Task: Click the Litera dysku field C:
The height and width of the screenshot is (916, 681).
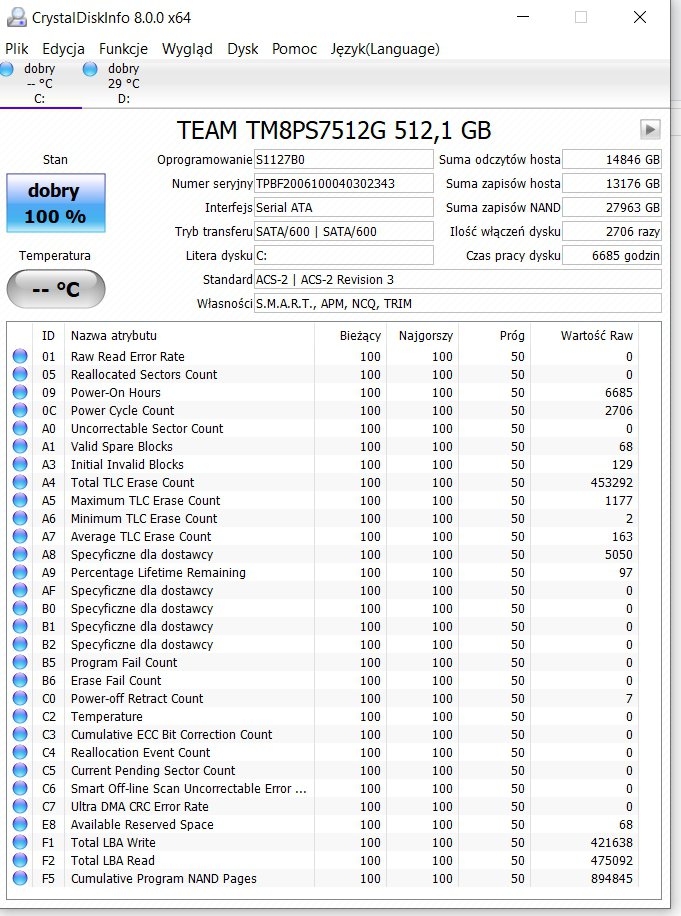Action: [343, 255]
